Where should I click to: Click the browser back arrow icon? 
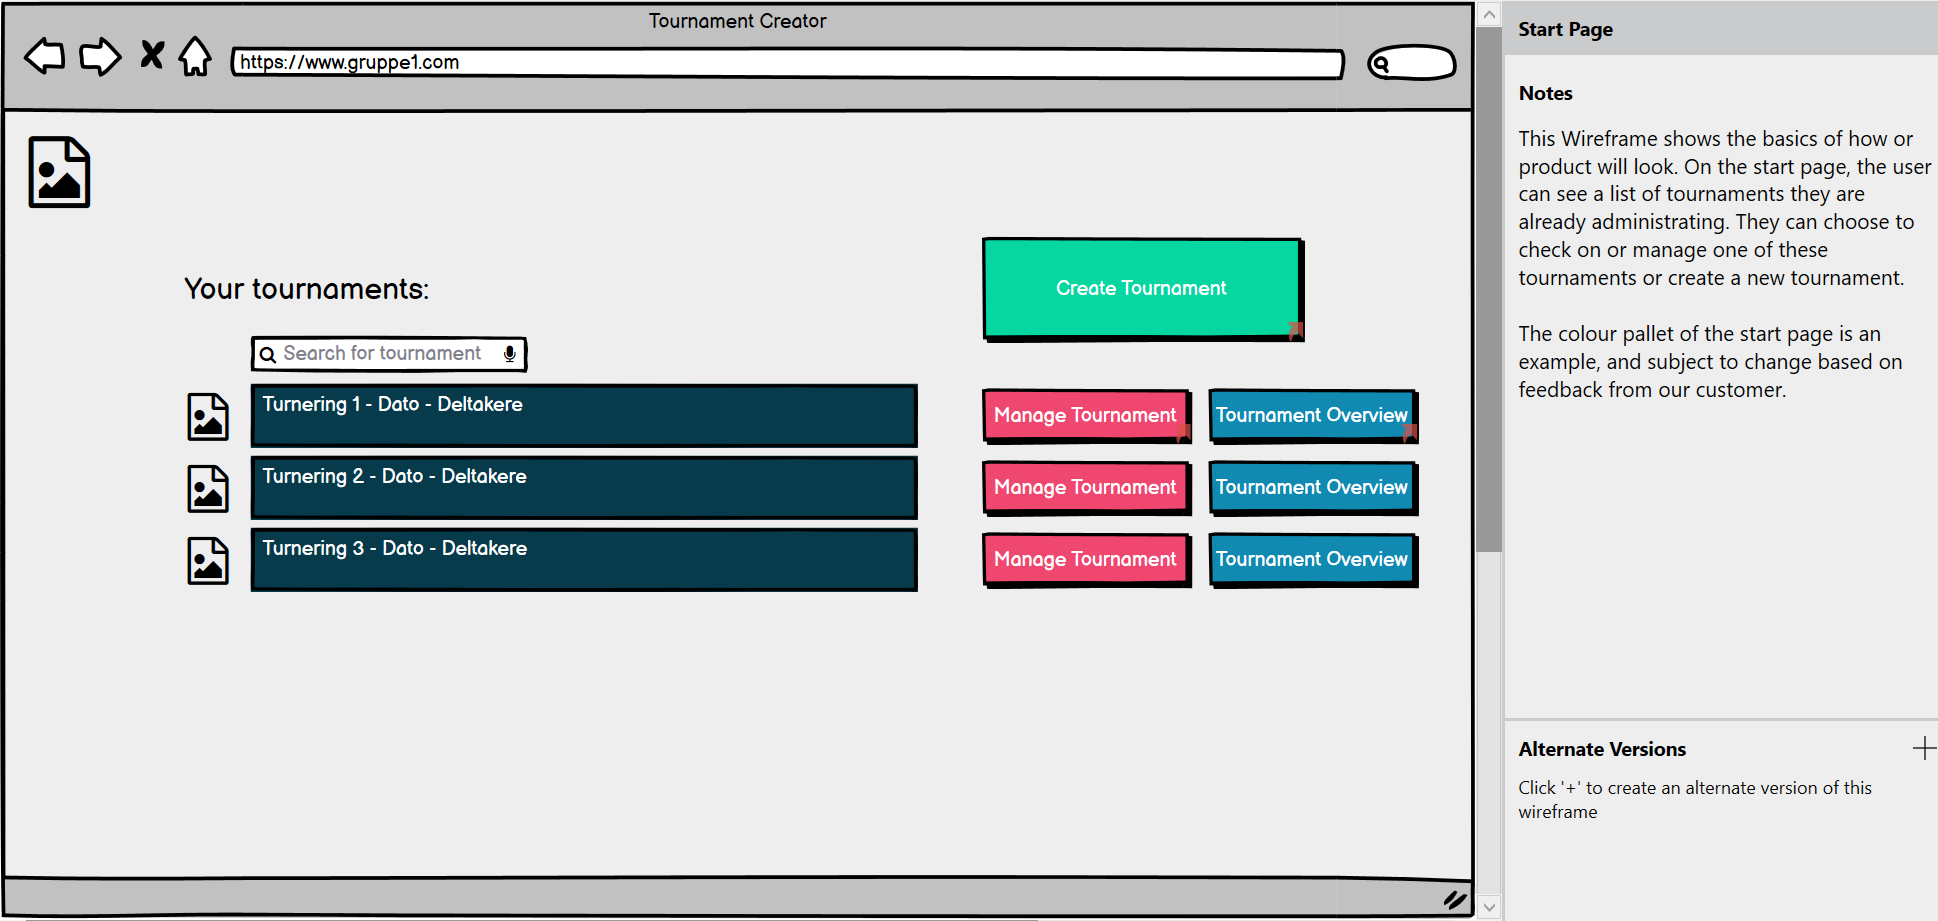pyautogui.click(x=44, y=56)
